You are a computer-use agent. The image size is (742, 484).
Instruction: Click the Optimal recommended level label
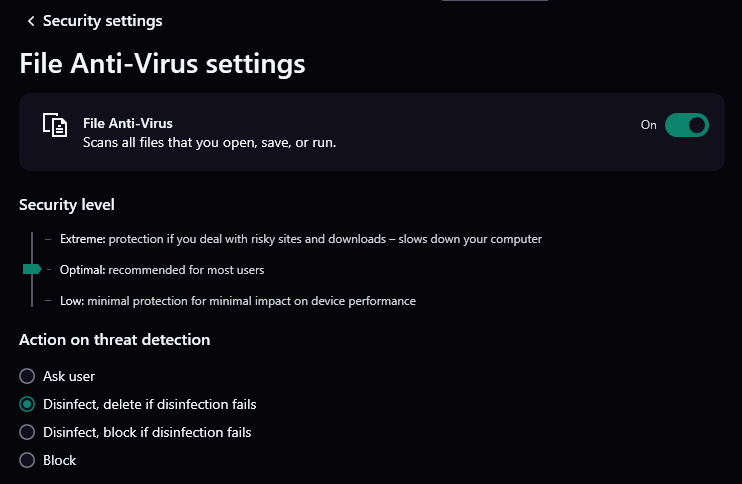(x=162, y=269)
